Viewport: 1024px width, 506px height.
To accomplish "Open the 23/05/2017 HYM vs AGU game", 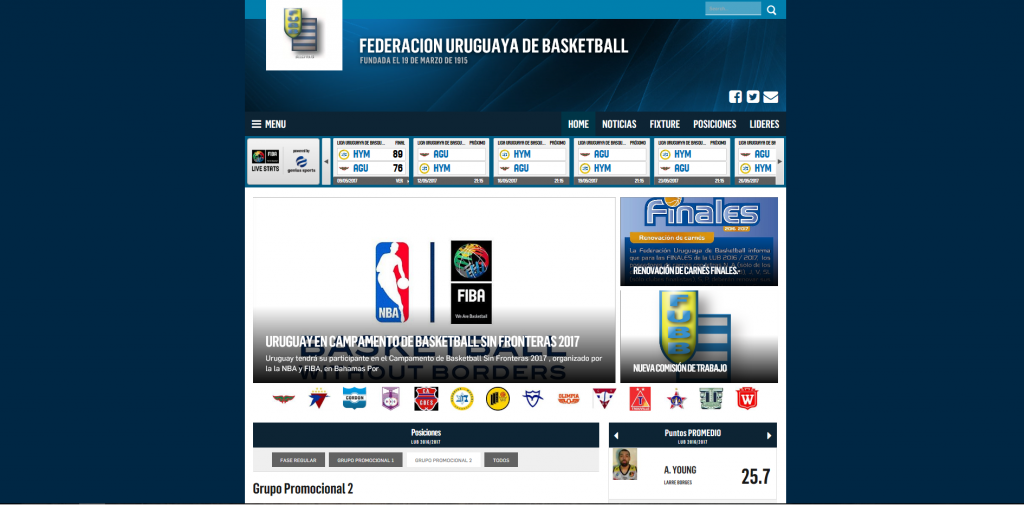I will coord(692,161).
